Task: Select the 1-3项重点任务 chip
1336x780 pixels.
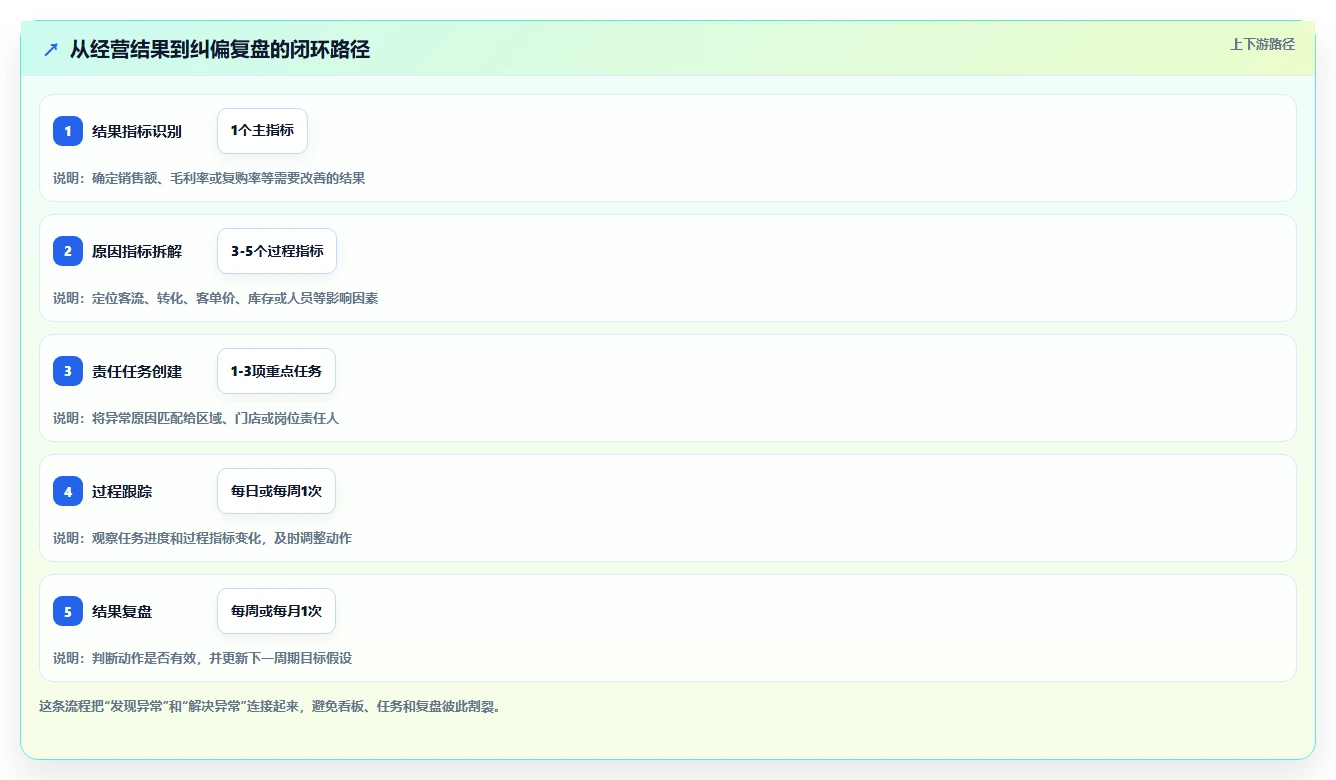Action: 276,371
